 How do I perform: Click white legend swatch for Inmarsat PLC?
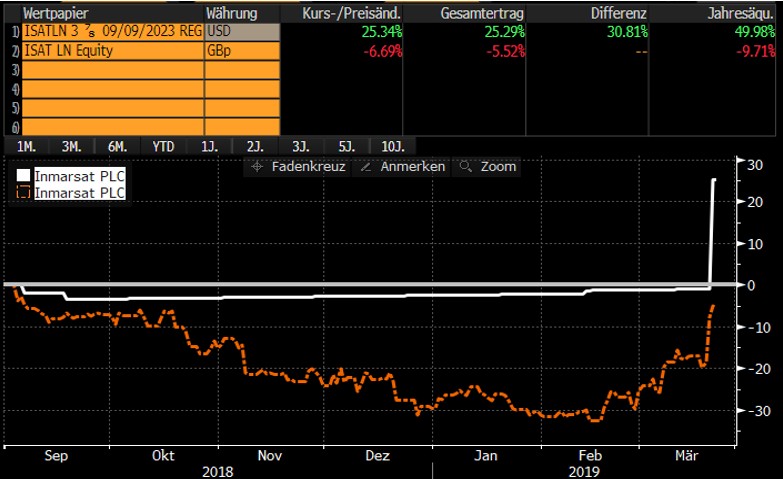pos(24,178)
